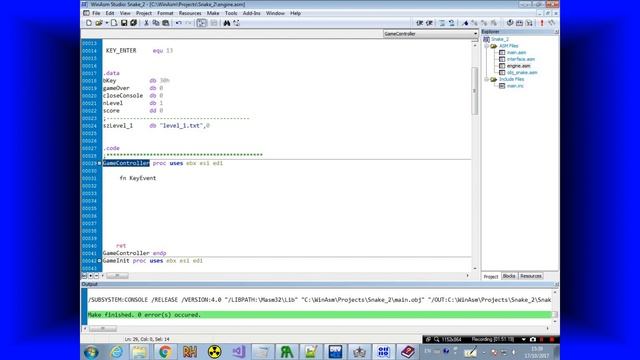Click the Paste toolbar icon
The height and width of the screenshot is (360, 640).
[x=166, y=23]
